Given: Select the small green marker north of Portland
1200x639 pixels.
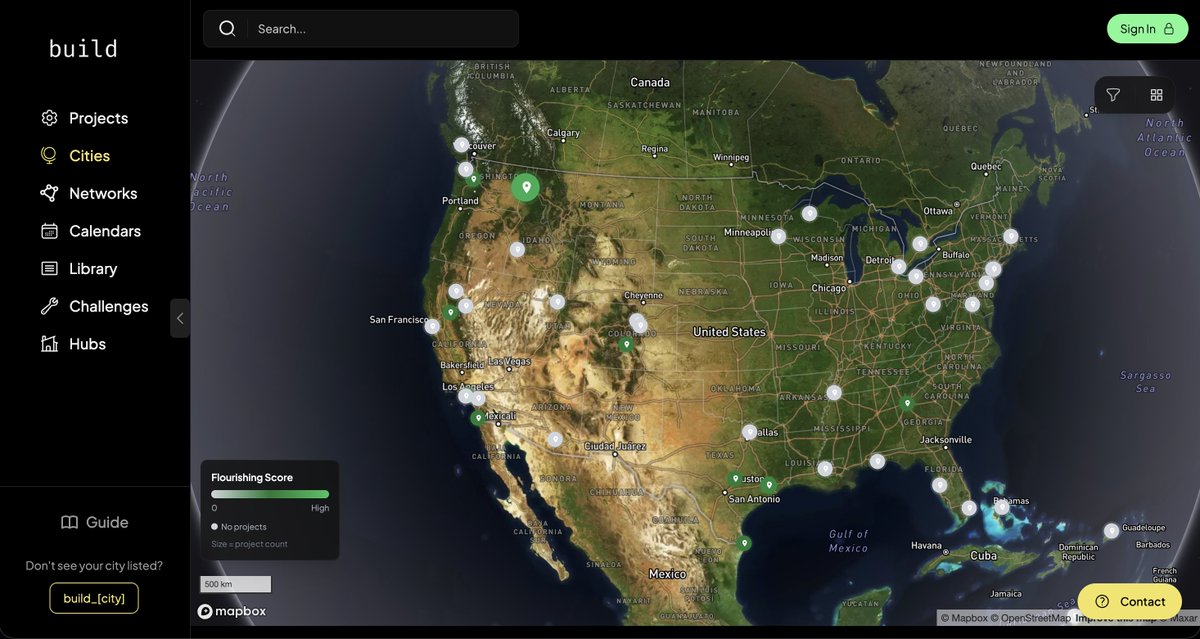Looking at the screenshot, I should click(x=473, y=180).
